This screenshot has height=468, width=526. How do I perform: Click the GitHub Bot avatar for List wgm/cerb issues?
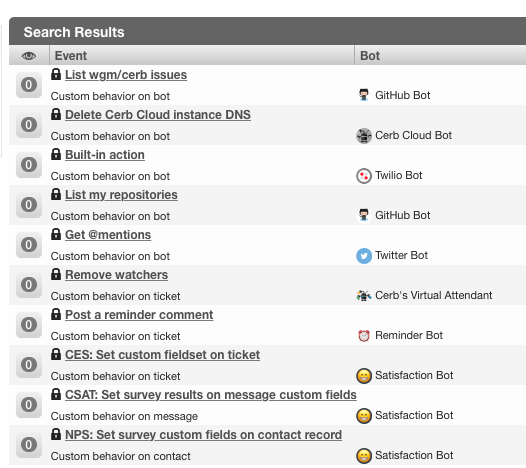[x=364, y=95]
